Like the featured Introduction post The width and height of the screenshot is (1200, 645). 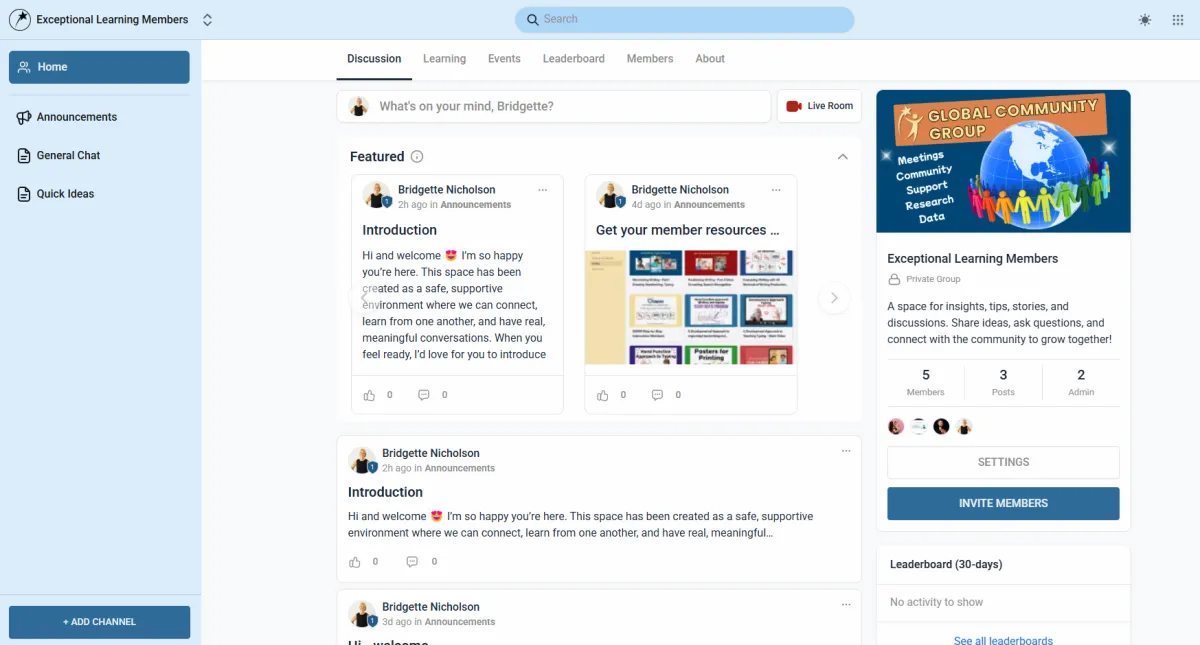[369, 395]
